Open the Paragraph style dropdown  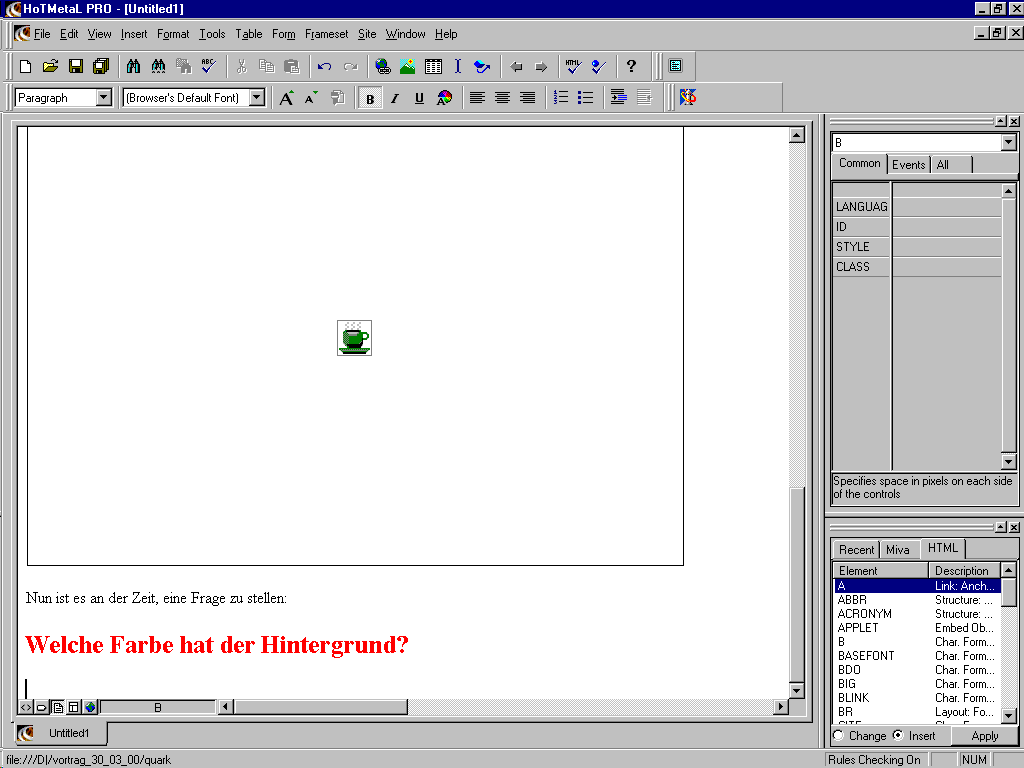pos(104,98)
